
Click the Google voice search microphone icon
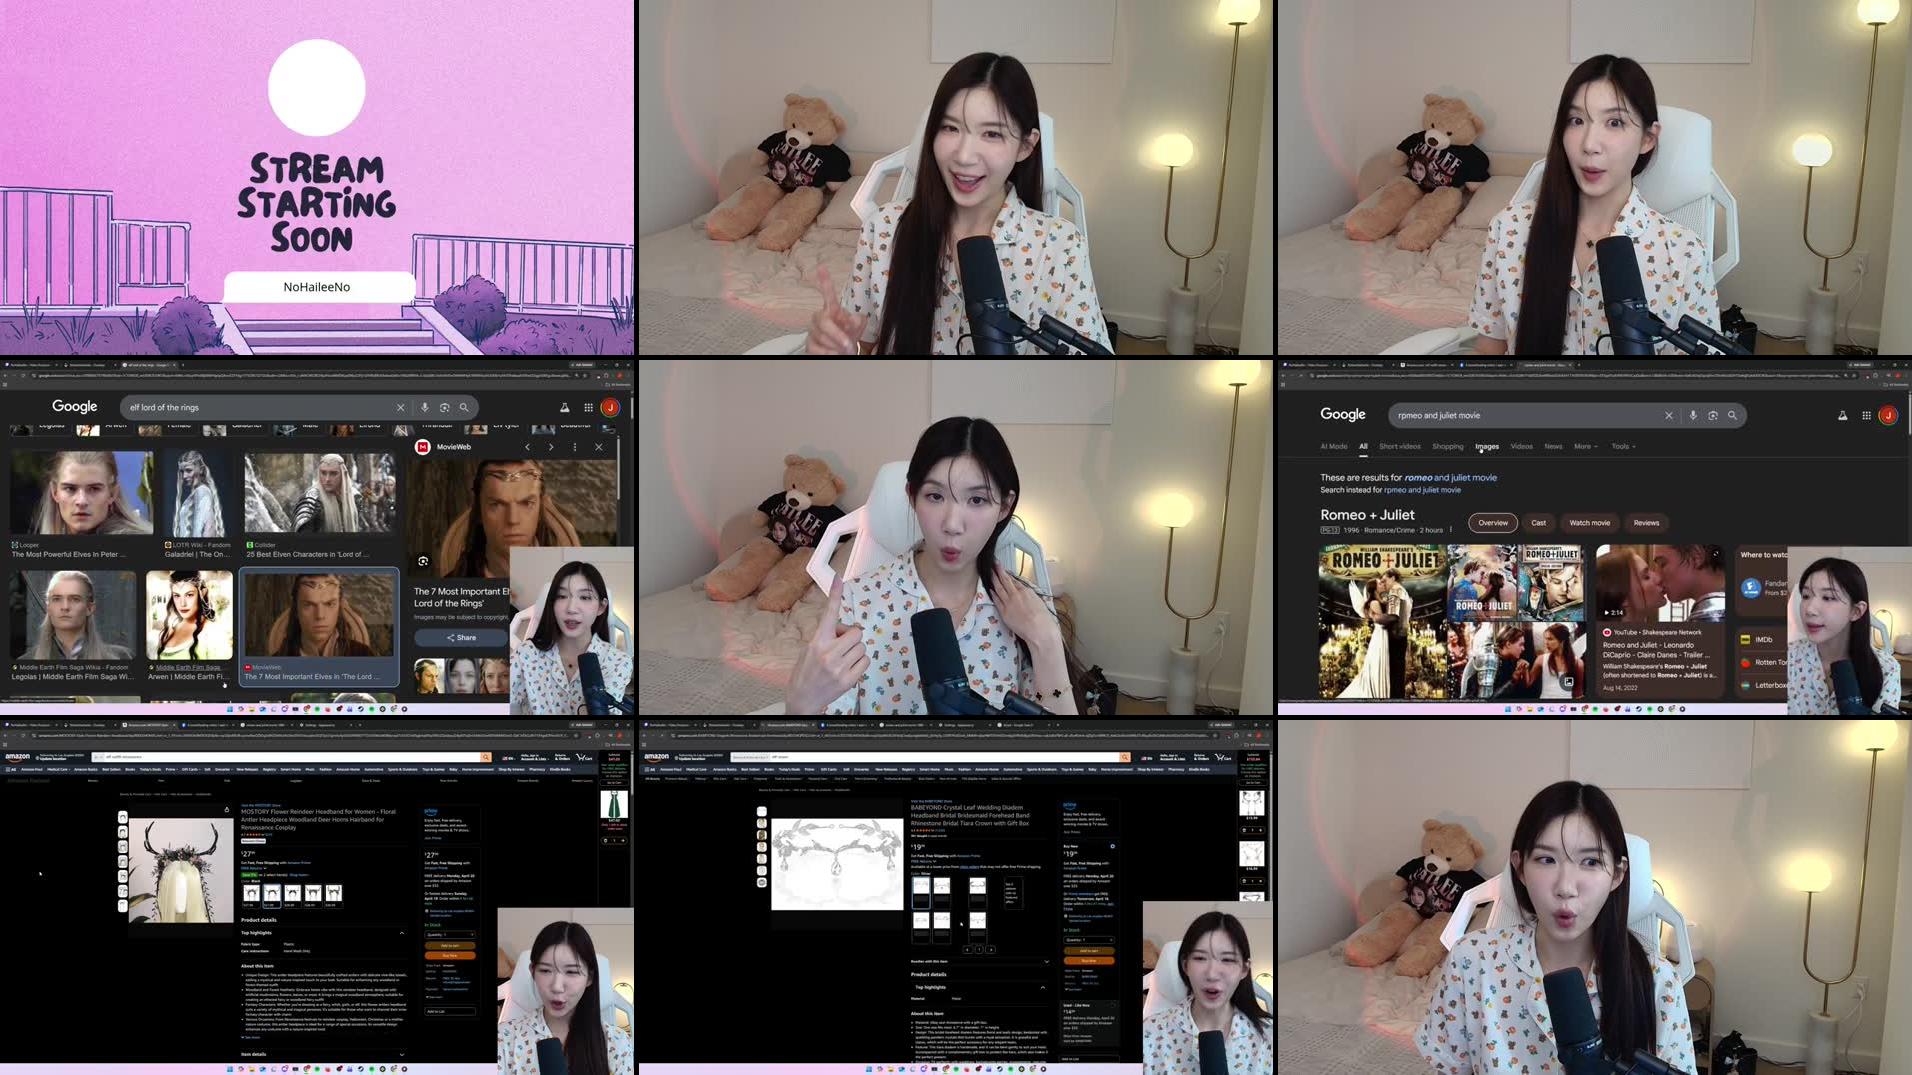pyautogui.click(x=1693, y=415)
